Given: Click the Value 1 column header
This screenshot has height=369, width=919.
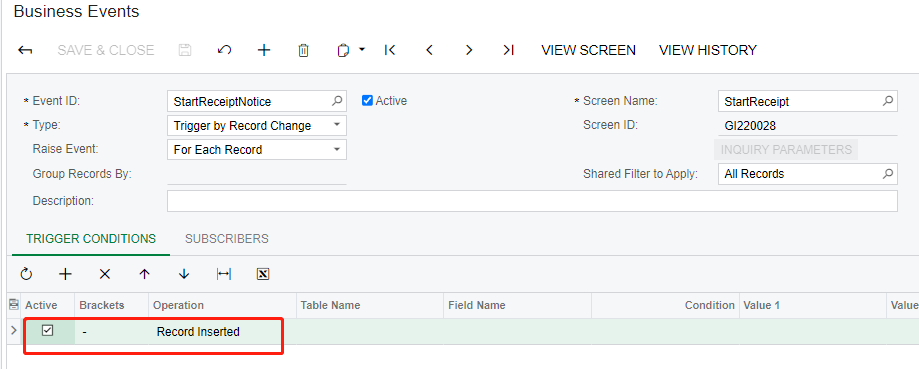Looking at the screenshot, I should [x=813, y=305].
